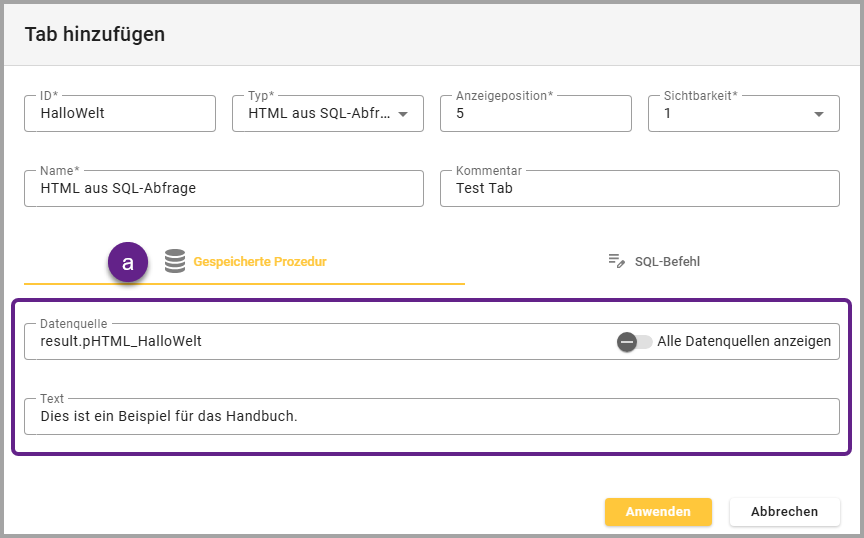Click the Text field with Handbuch example
Image resolution: width=864 pixels, height=538 pixels.
pos(431,417)
